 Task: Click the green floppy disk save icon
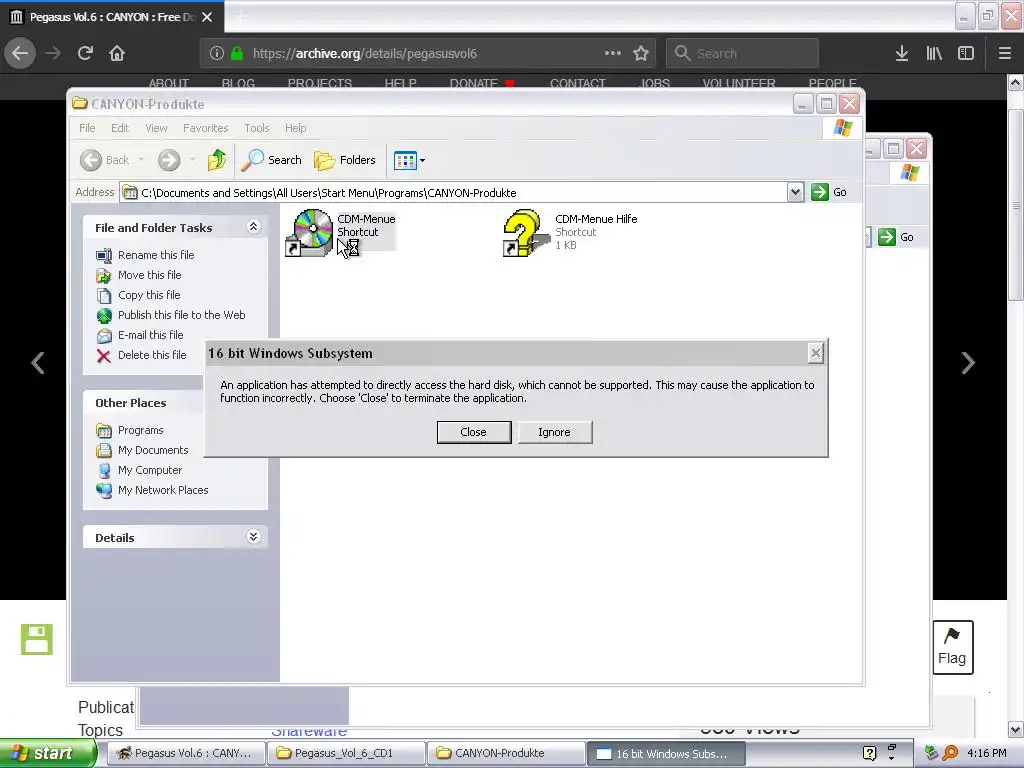point(37,639)
